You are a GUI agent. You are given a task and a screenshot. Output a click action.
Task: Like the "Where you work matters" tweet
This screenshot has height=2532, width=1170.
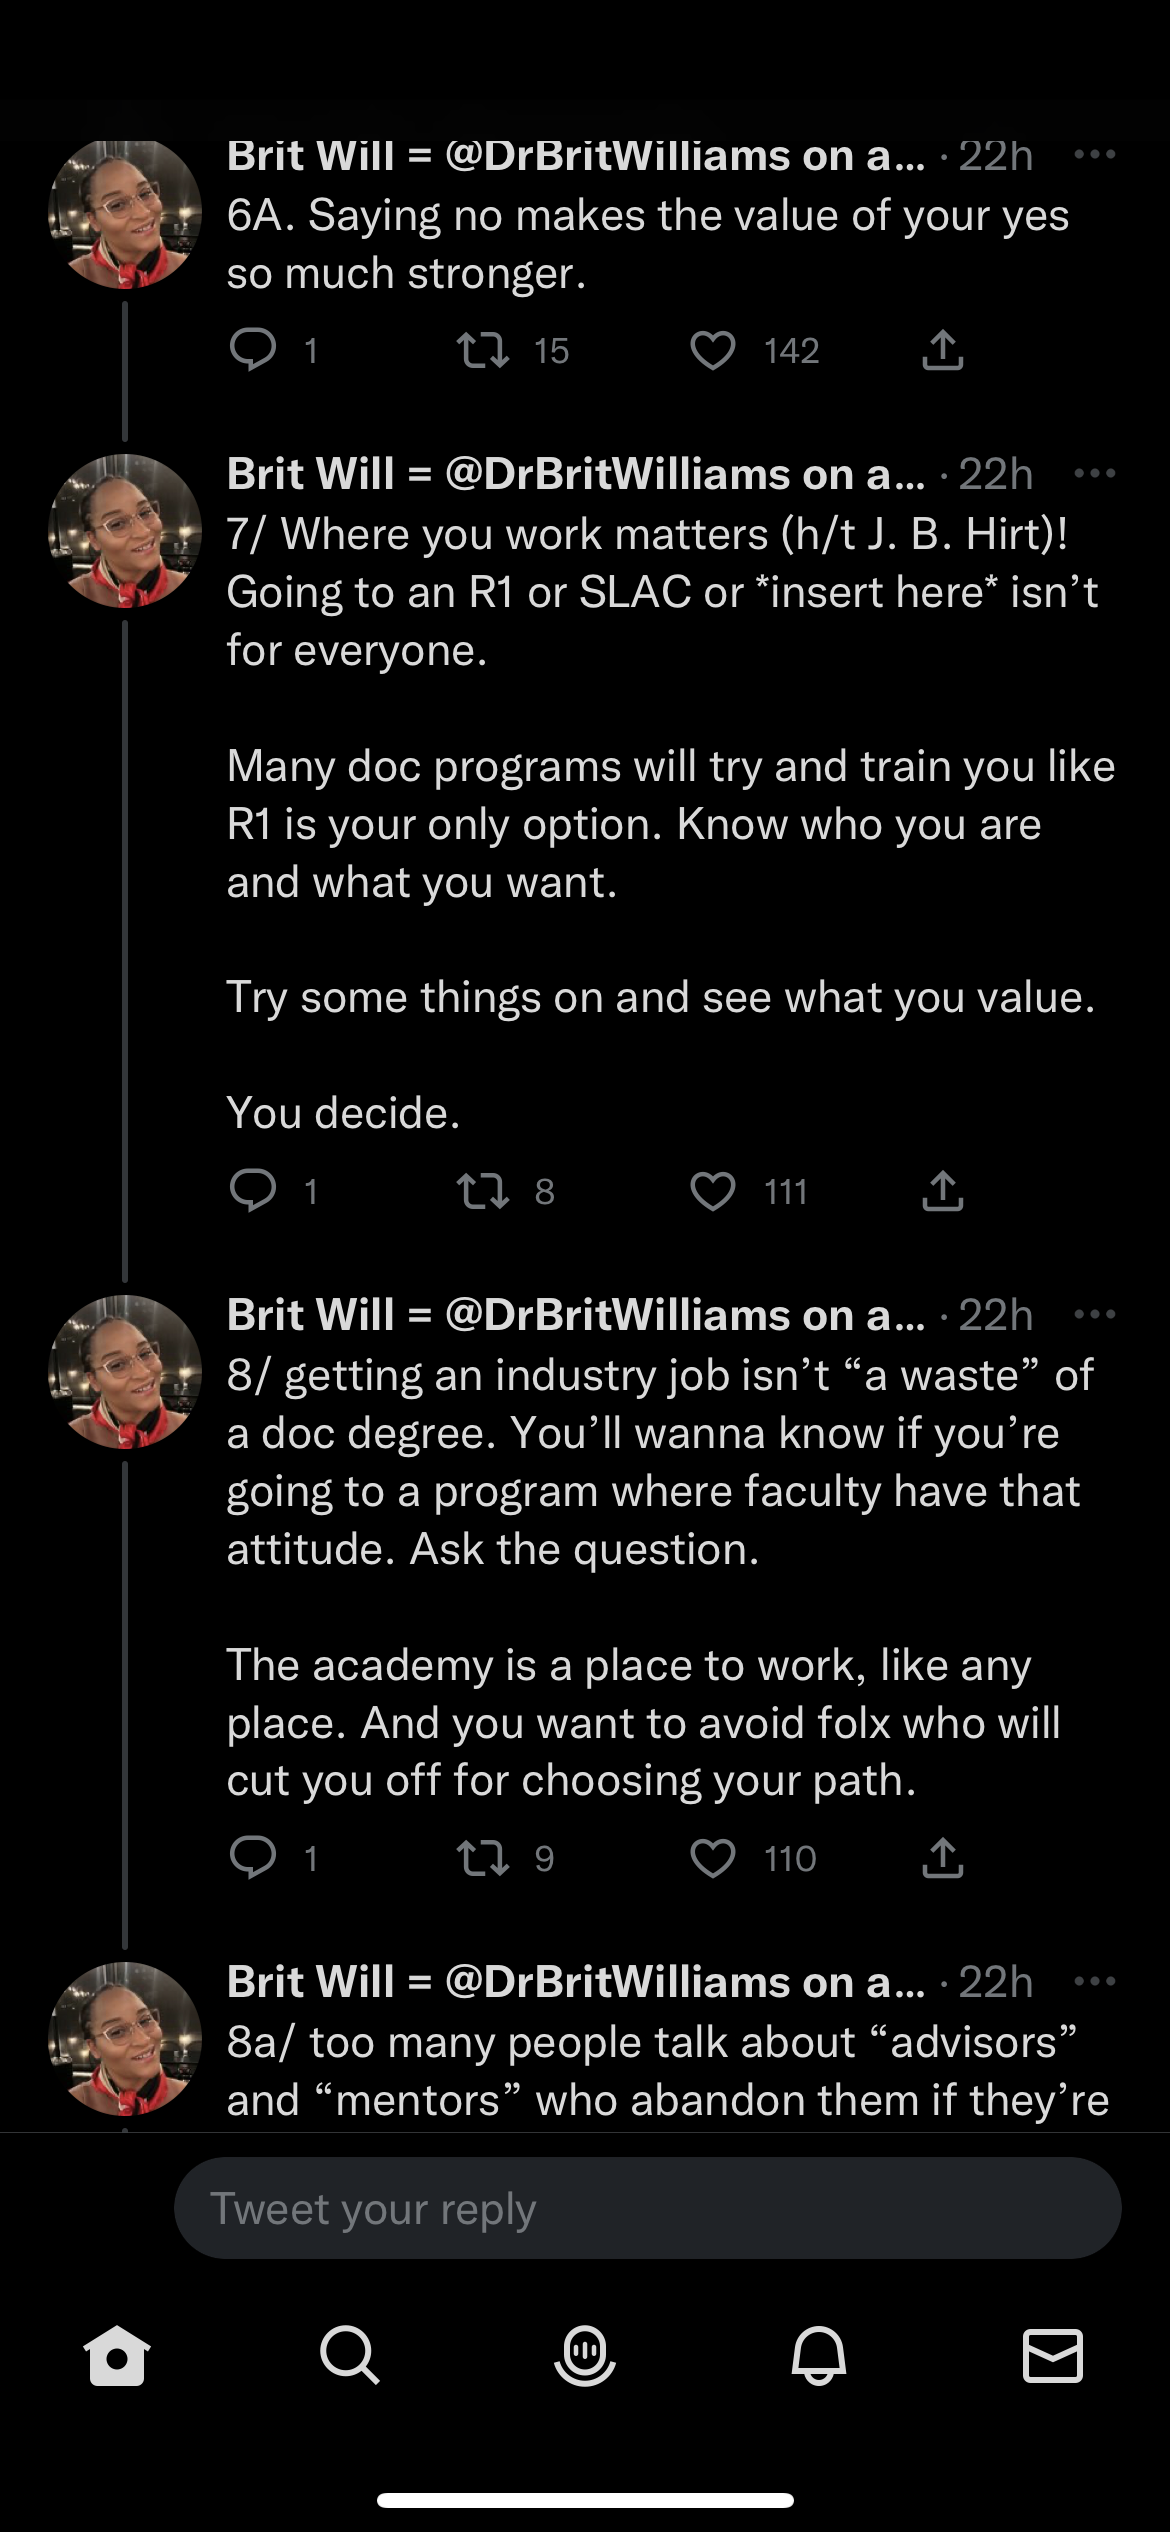coord(712,1191)
